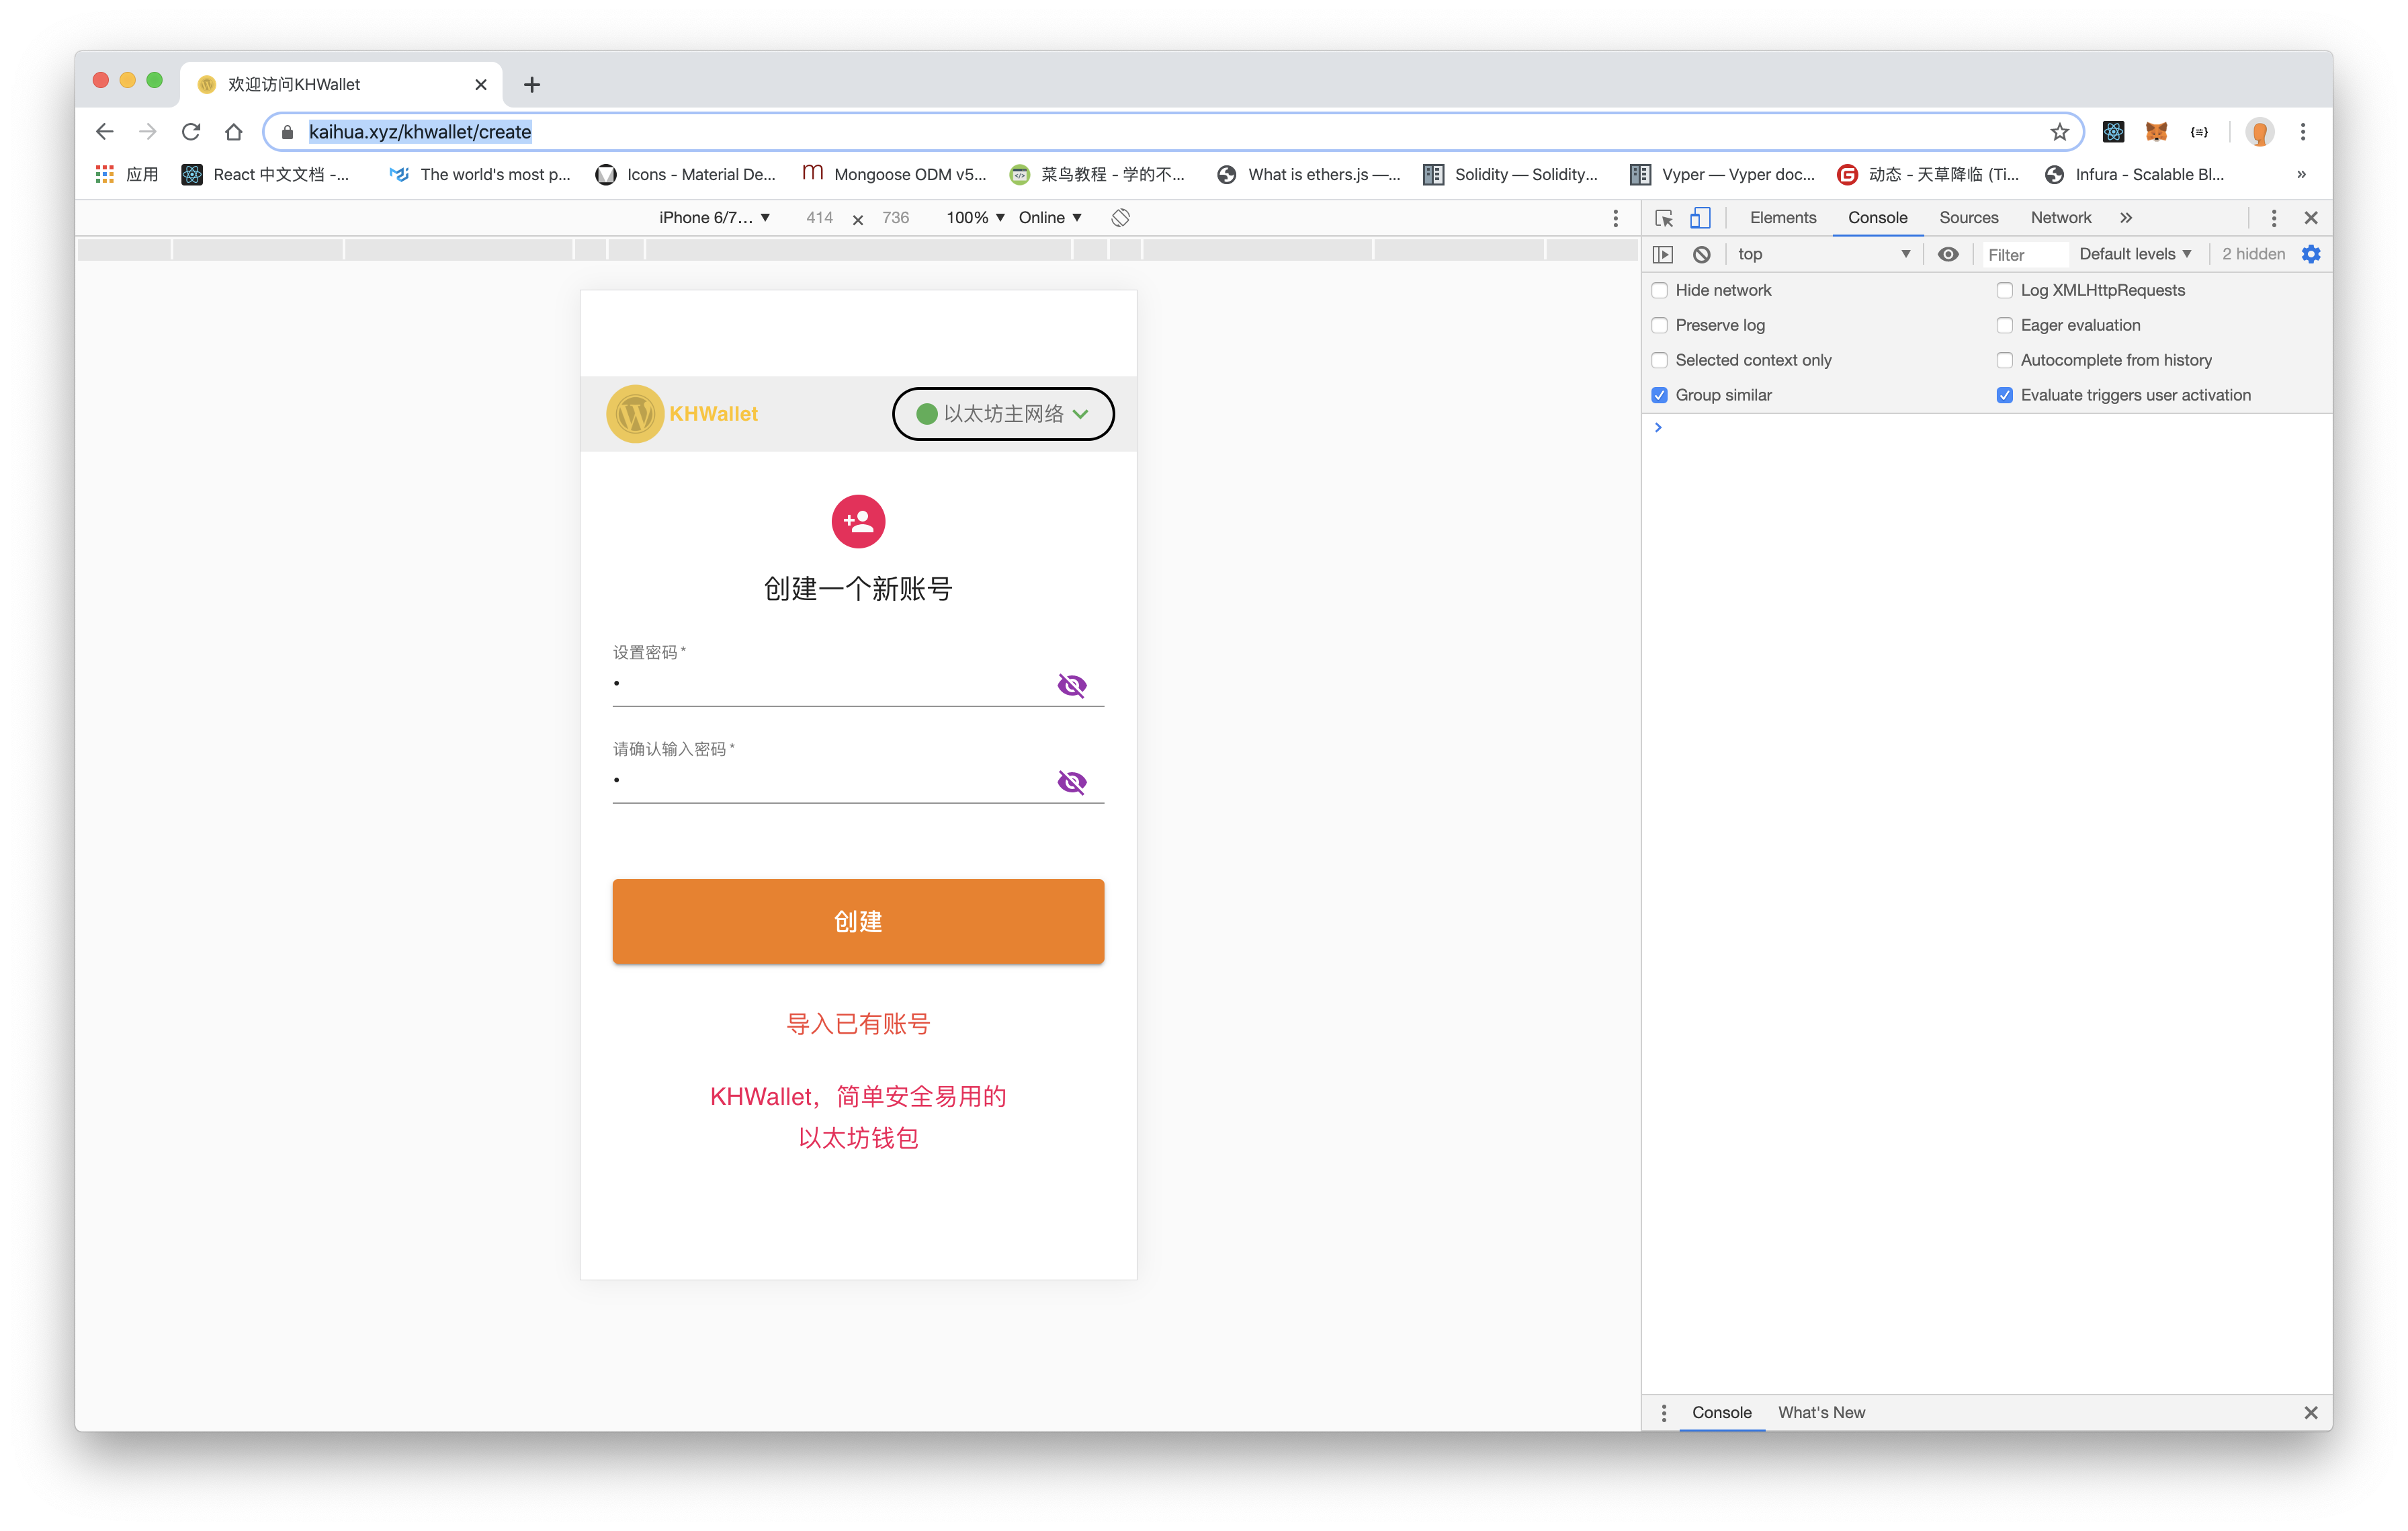The width and height of the screenshot is (2408, 1531).
Task: Click the MetaMask fox extension icon
Action: point(2156,132)
